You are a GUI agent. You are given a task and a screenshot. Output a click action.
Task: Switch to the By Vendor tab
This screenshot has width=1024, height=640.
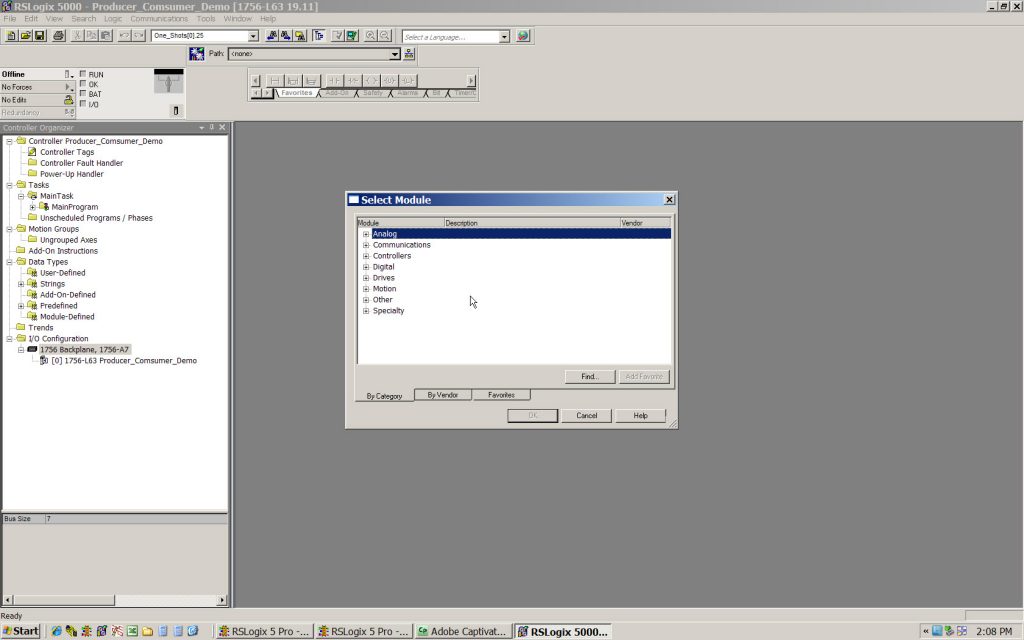pyautogui.click(x=443, y=395)
